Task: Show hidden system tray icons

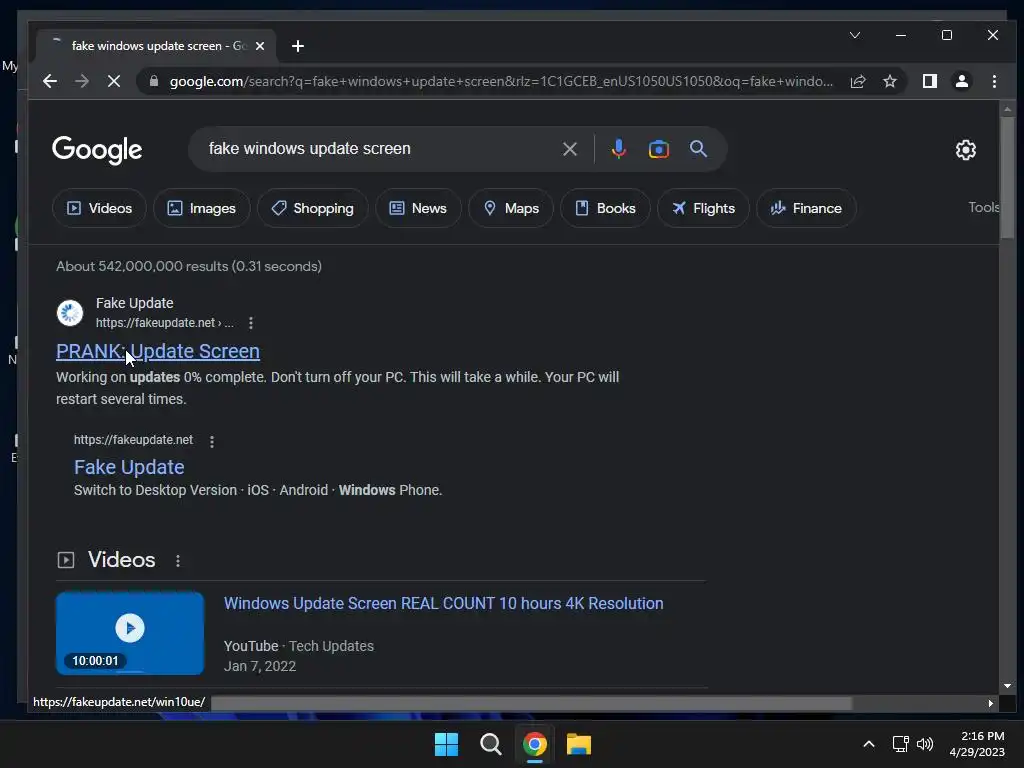Action: [x=869, y=744]
